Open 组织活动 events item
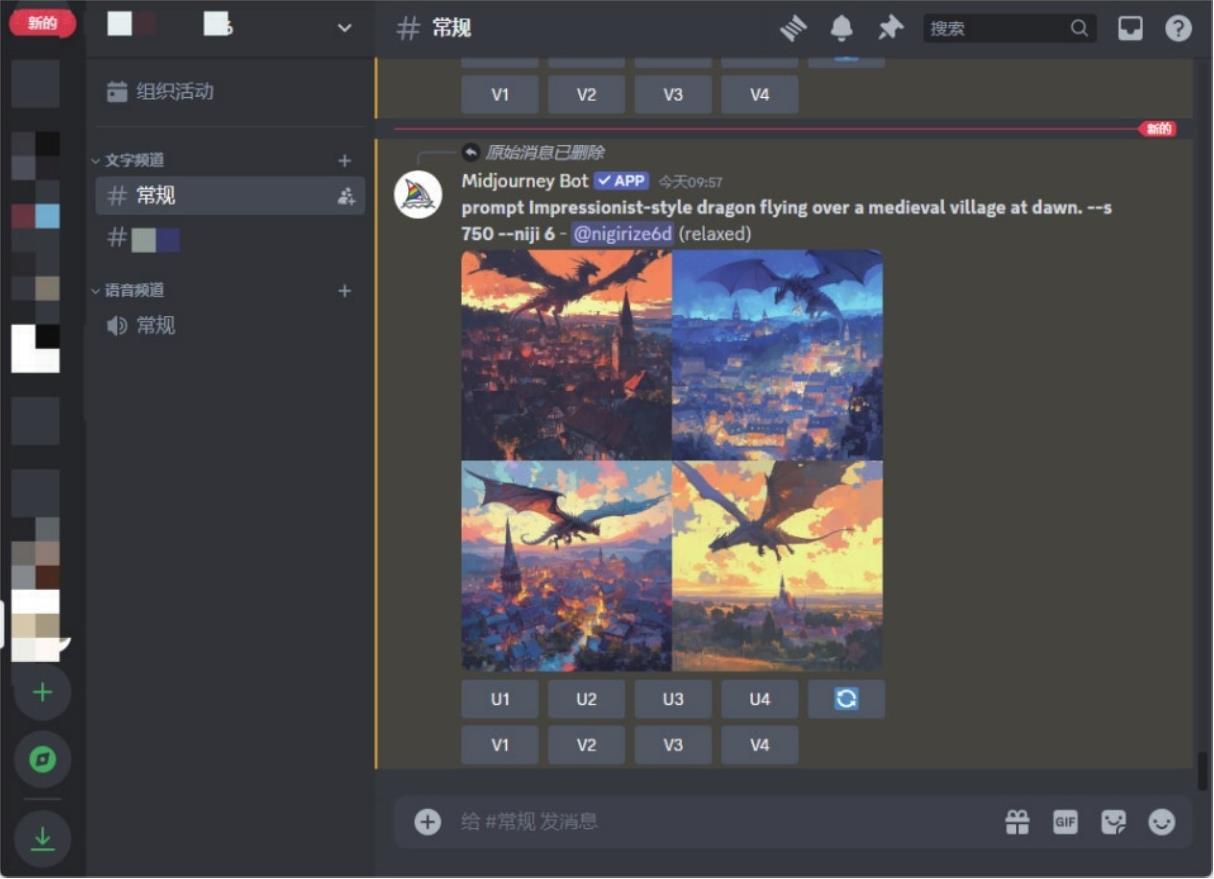 174,92
